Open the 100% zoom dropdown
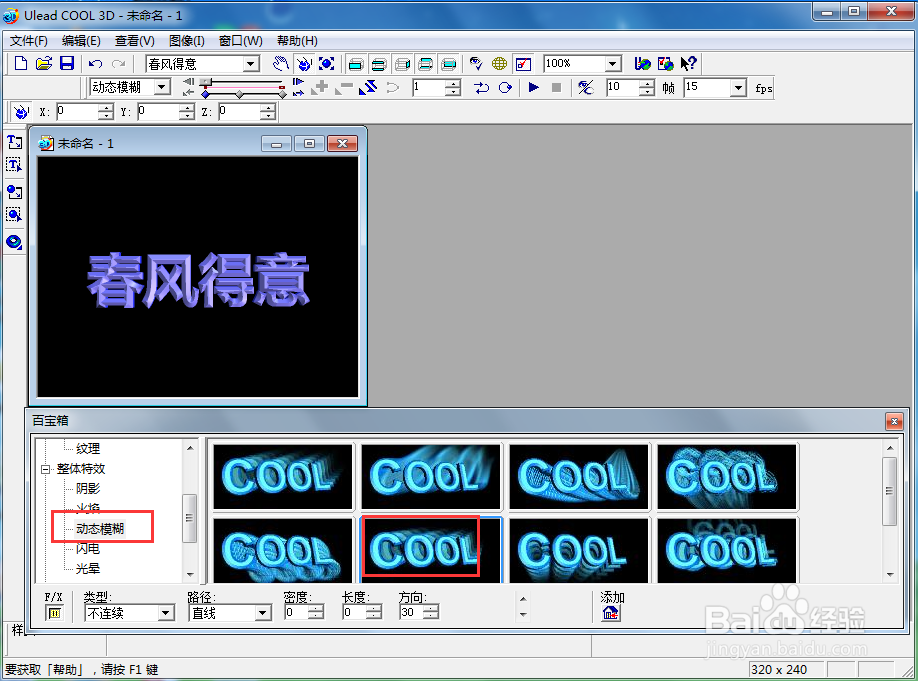 612,63
